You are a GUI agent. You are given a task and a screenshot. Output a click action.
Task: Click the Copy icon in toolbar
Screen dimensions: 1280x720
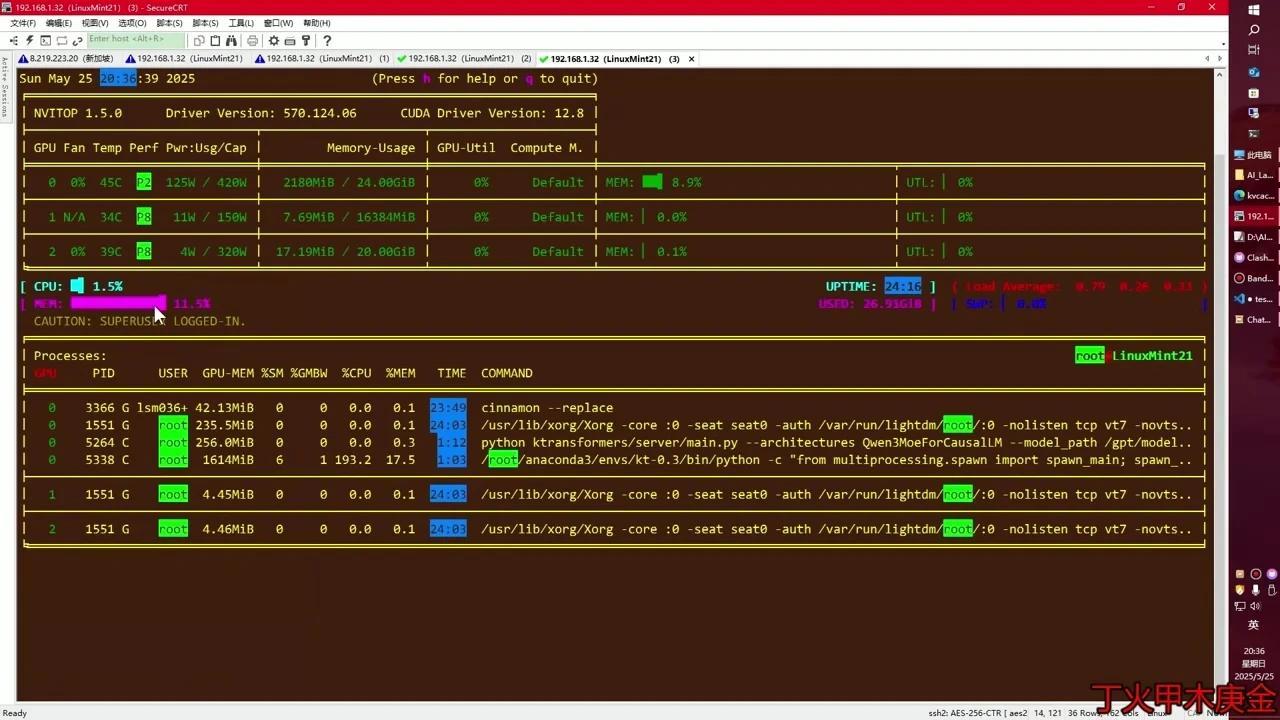[x=199, y=41]
